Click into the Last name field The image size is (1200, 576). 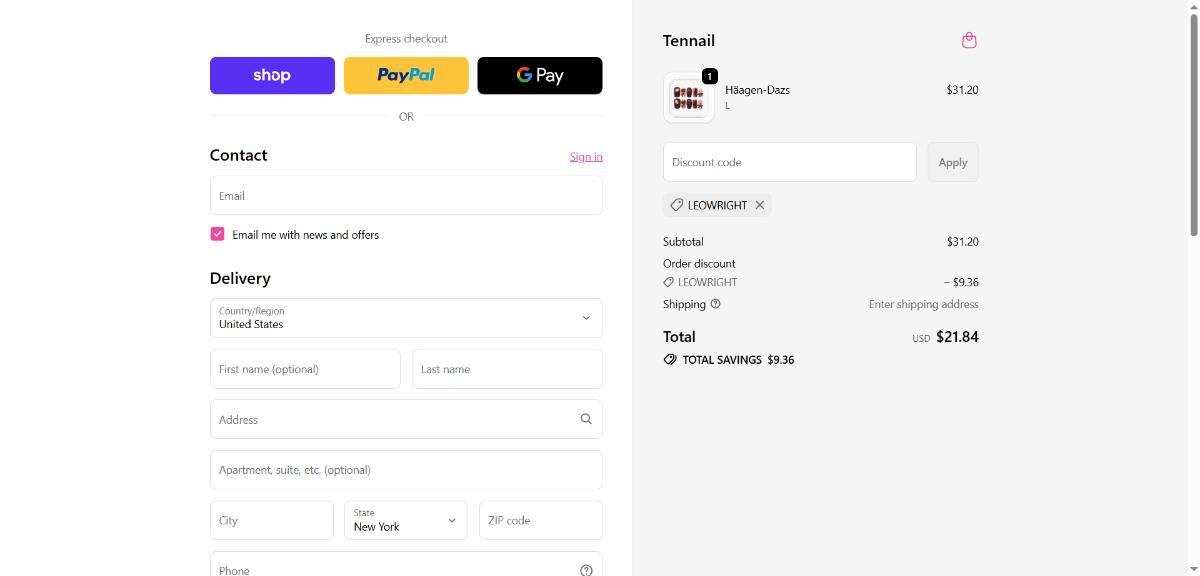click(507, 369)
